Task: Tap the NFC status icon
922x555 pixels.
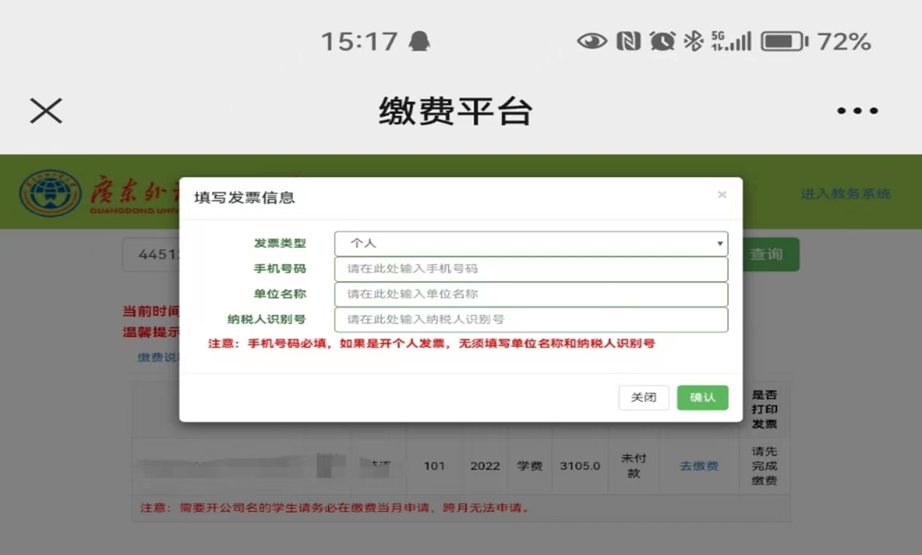Action: (628, 41)
